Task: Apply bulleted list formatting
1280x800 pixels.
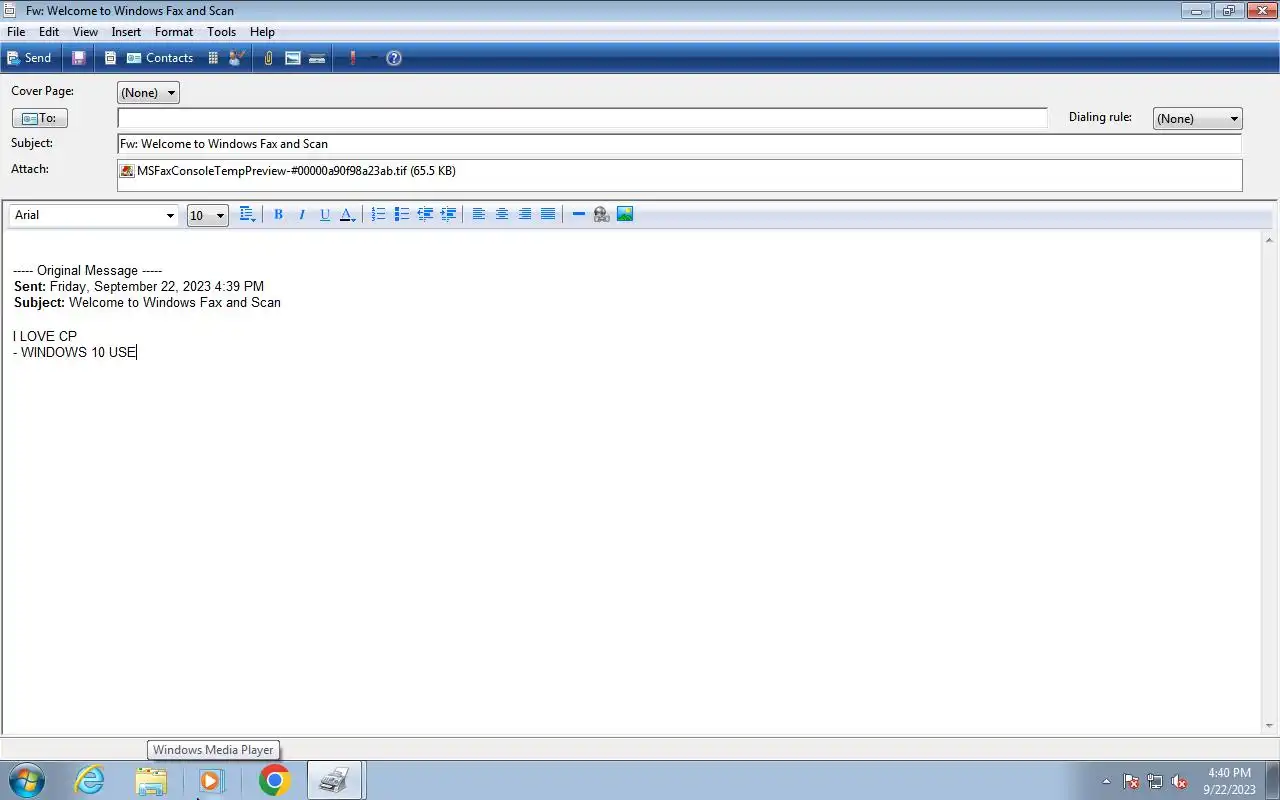Action: (x=401, y=214)
